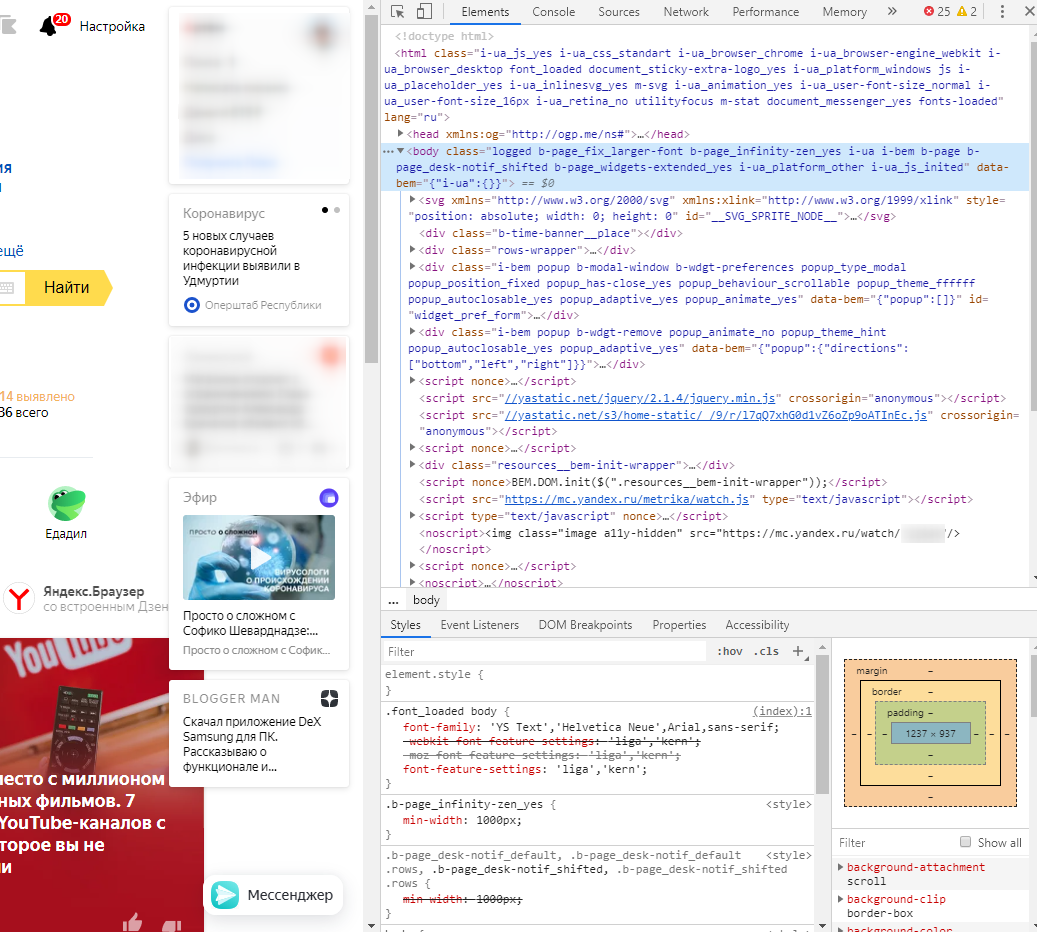Open the DevTools three-dot menu
The image size is (1037, 932).
[1002, 11]
